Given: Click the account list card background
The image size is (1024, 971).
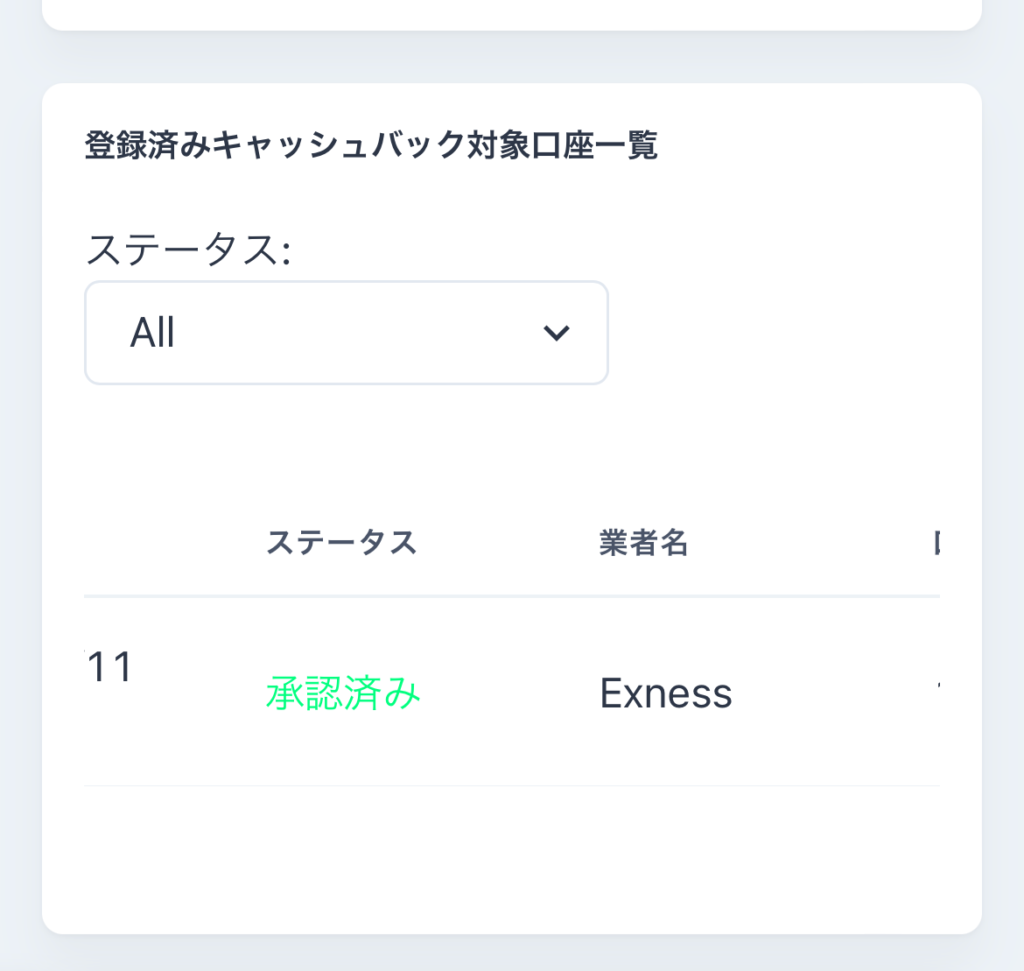Looking at the screenshot, I should [512, 450].
